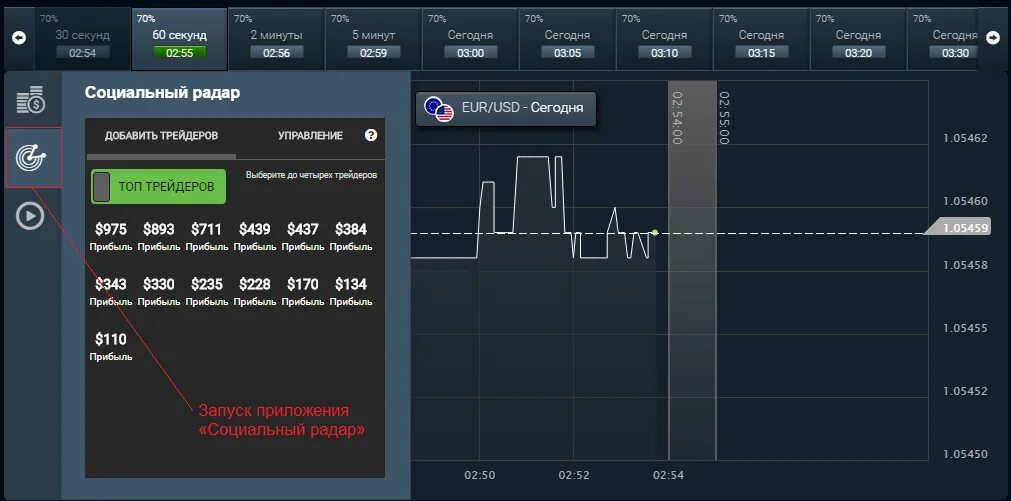Image resolution: width=1011 pixels, height=501 pixels.
Task: Pick the trader with $330 profit
Action: click(x=159, y=291)
